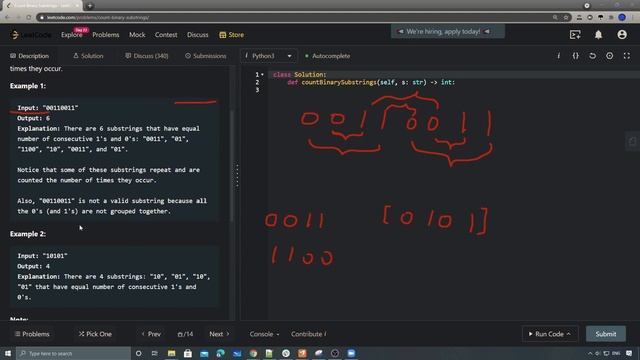Image resolution: width=640 pixels, height=360 pixels.
Task: Click the 'Example 2:' heading
Action: pos(28,234)
